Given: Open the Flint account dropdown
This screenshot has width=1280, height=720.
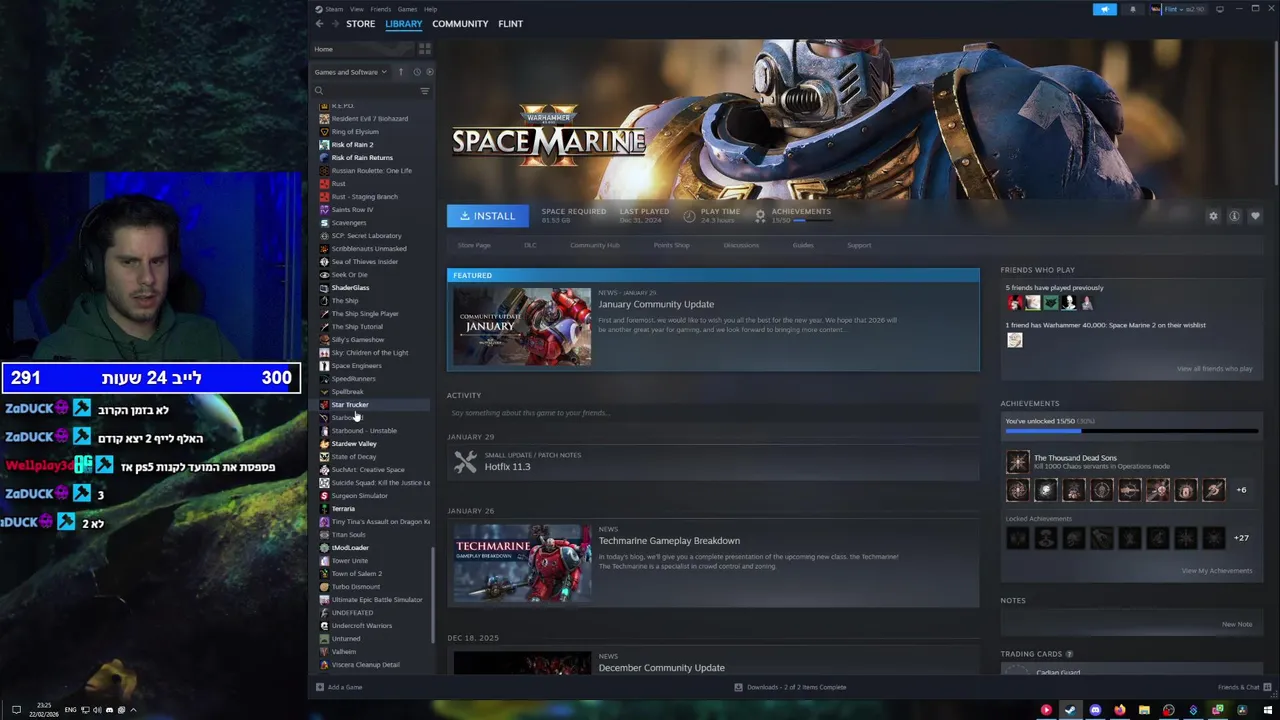Looking at the screenshot, I should click(x=1178, y=9).
